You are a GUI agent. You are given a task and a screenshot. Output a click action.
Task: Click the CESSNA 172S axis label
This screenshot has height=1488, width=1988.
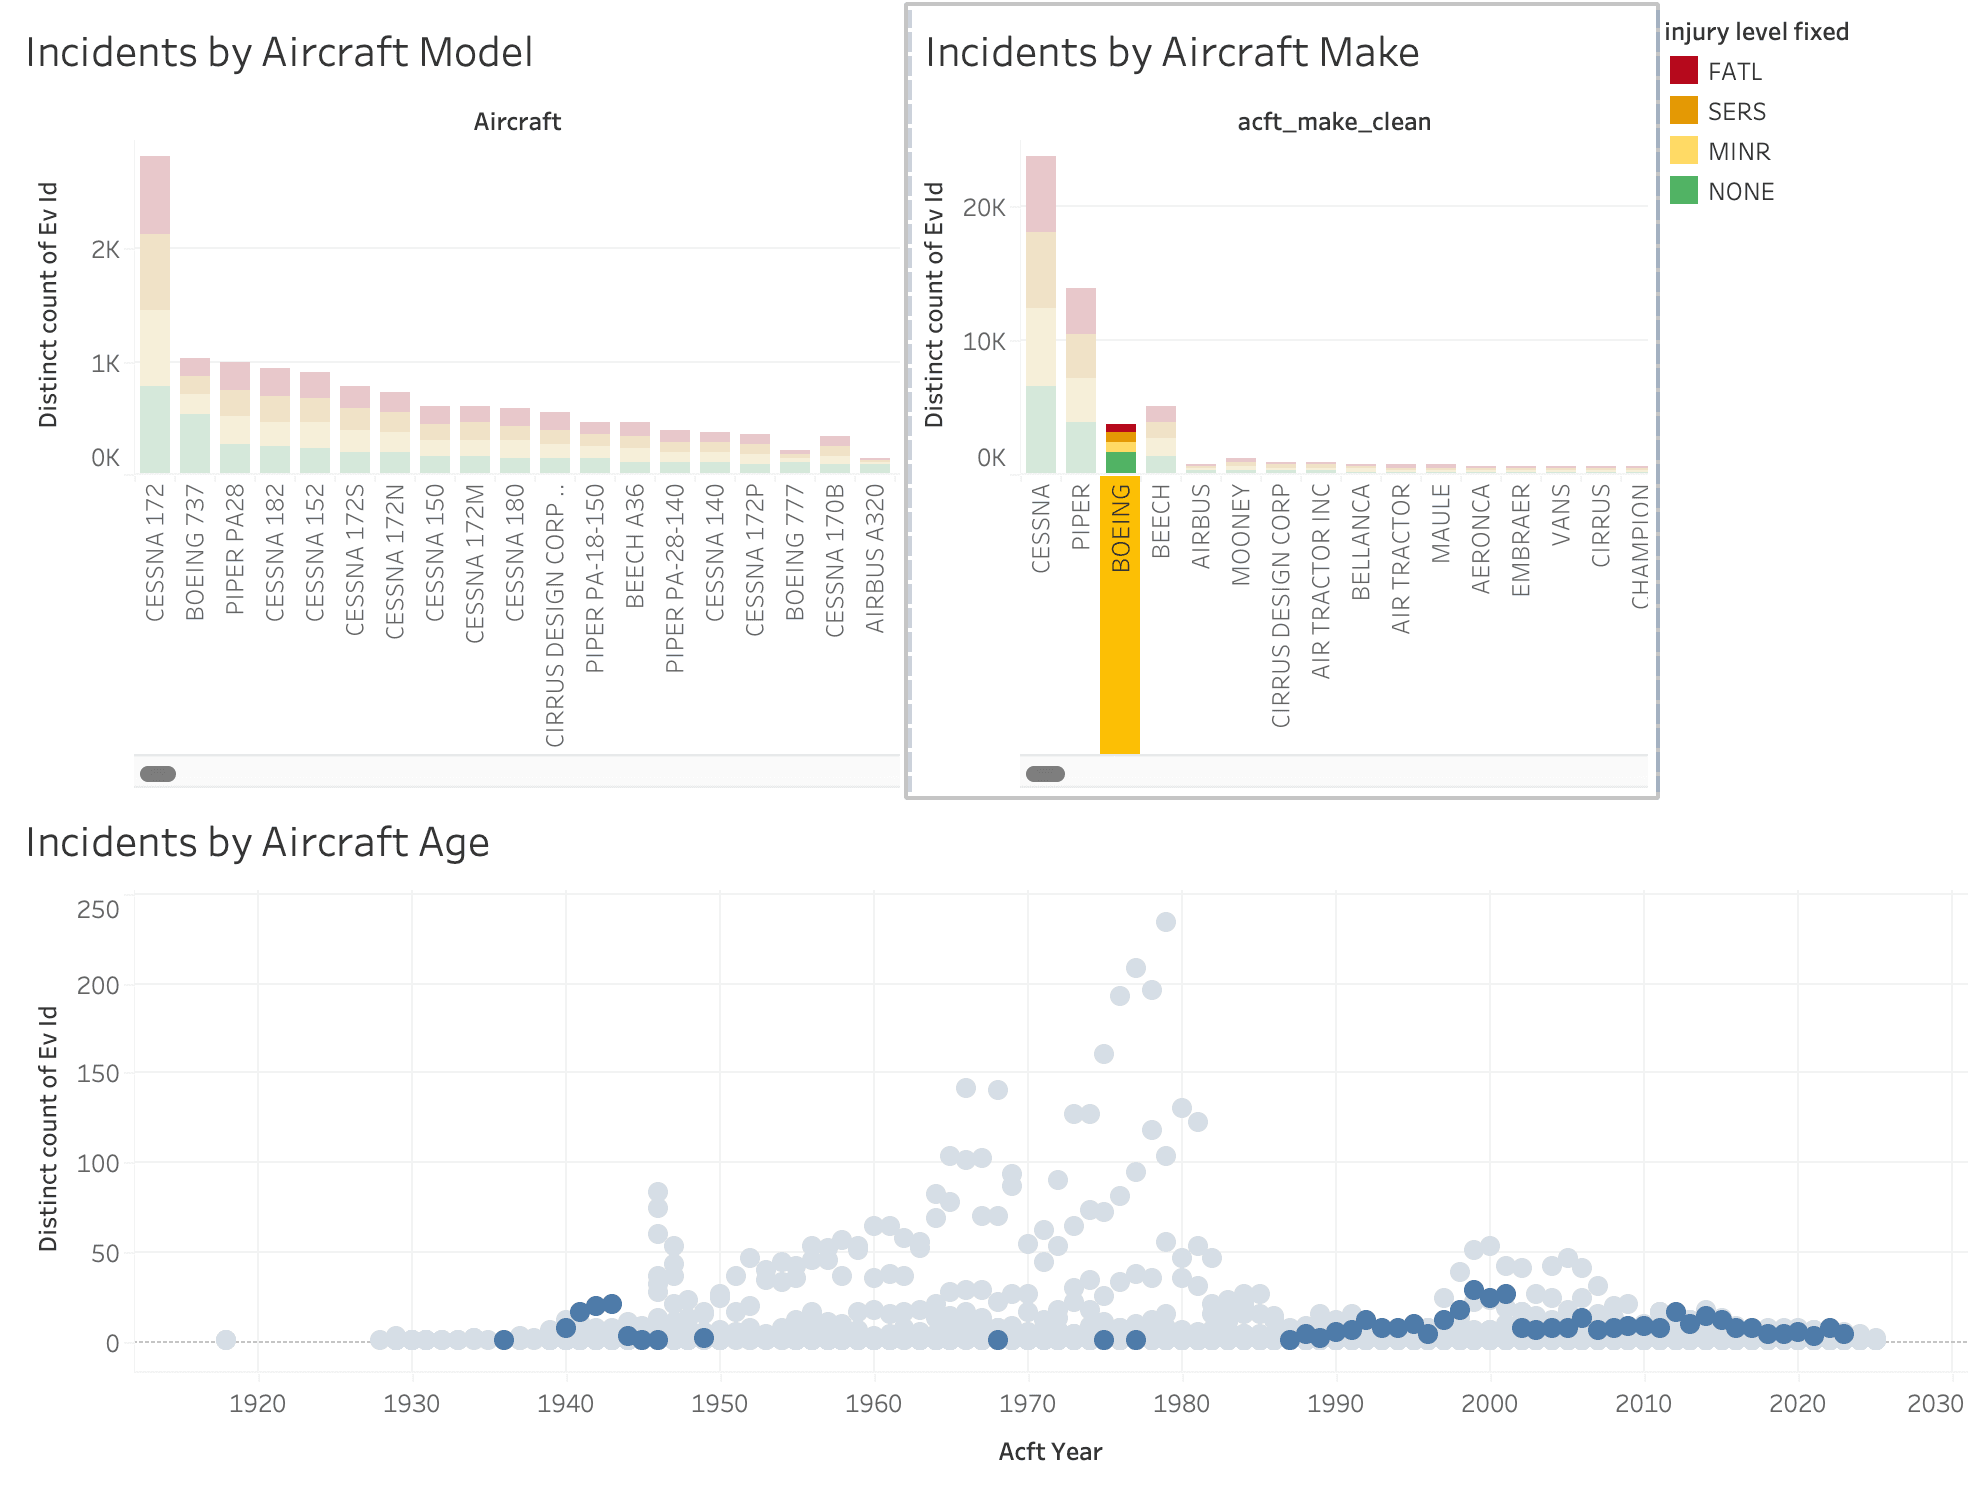pos(355,560)
